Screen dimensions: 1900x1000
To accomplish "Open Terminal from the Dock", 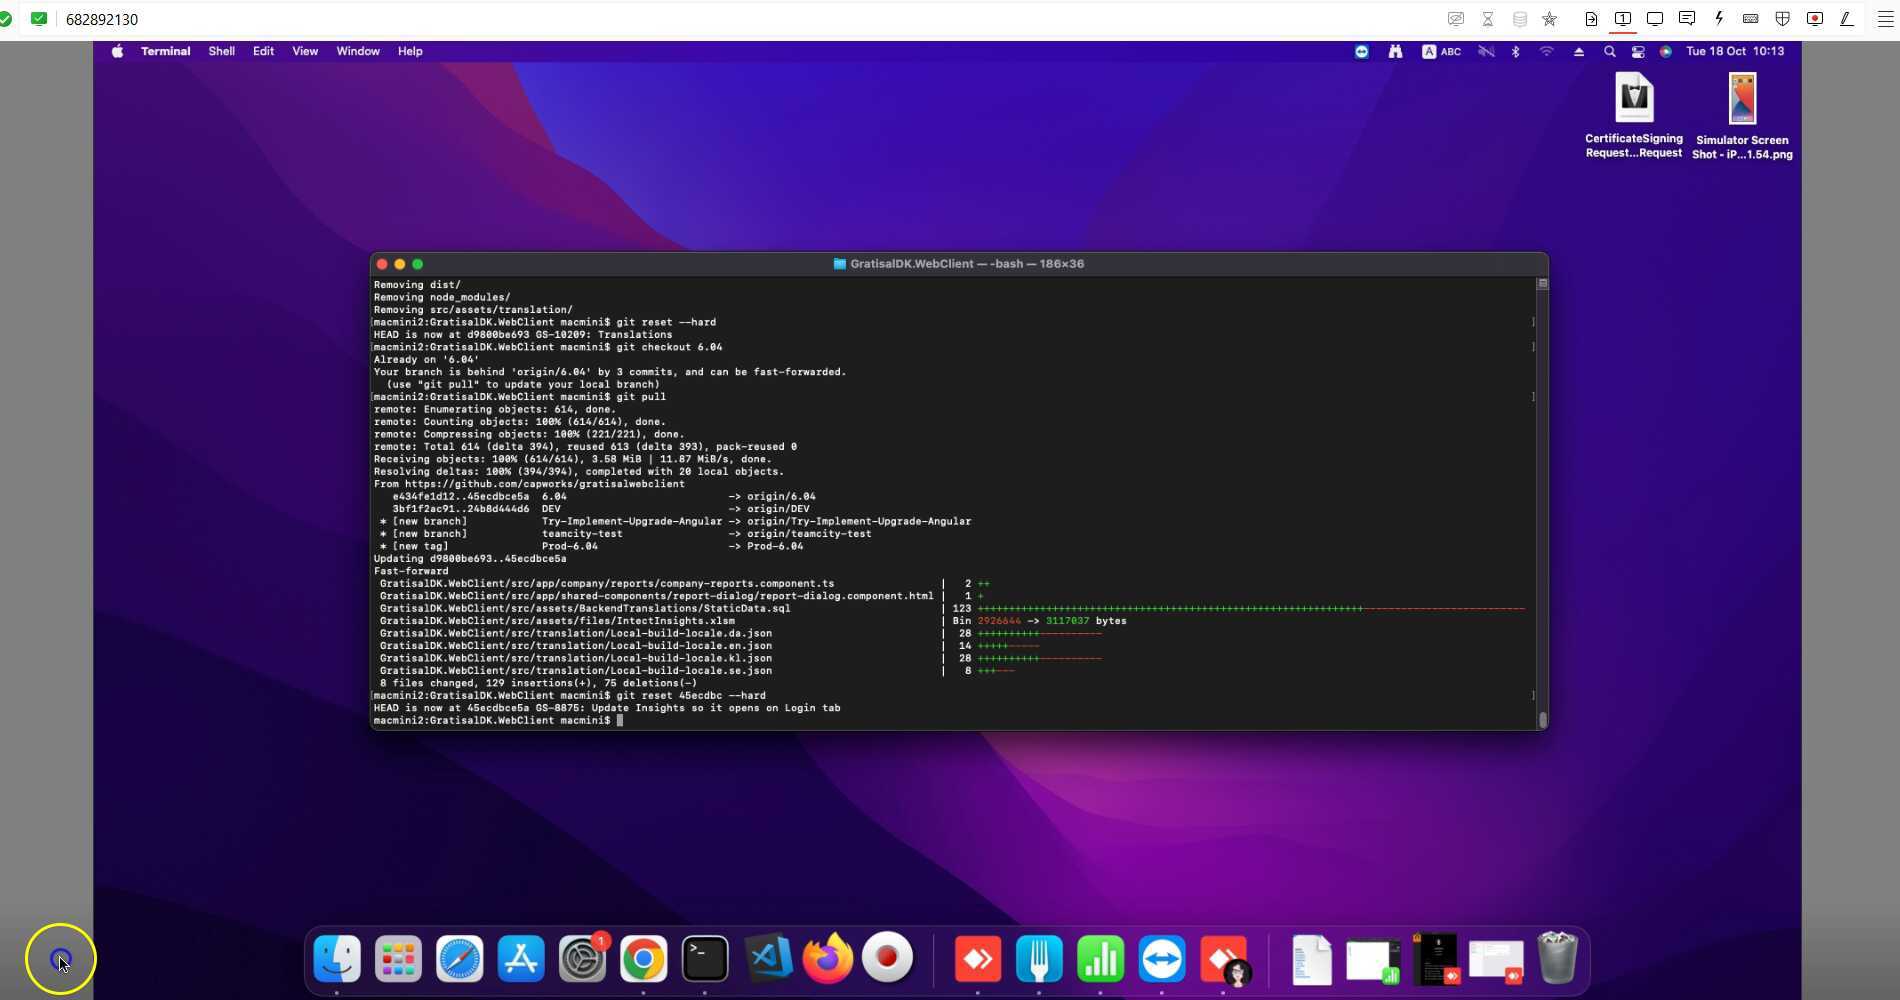I will point(704,958).
